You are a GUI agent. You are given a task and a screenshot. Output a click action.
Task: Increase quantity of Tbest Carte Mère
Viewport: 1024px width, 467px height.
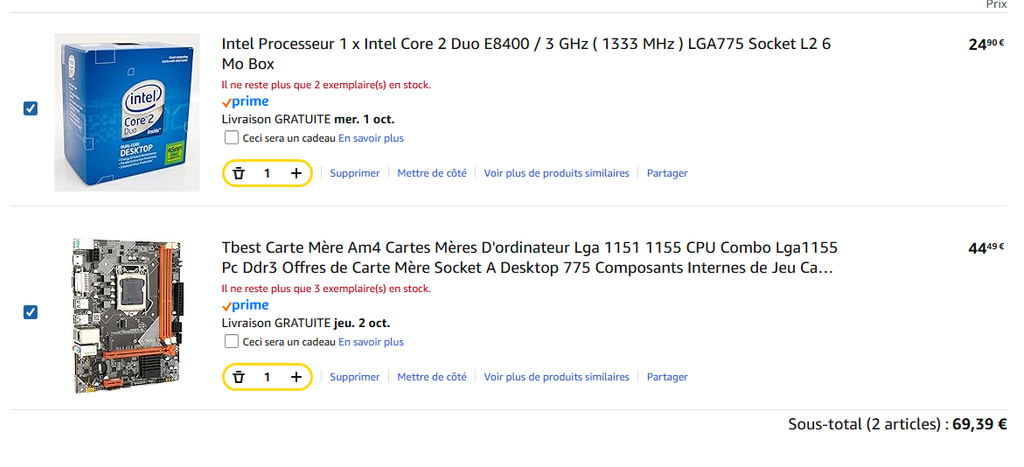pyautogui.click(x=296, y=377)
